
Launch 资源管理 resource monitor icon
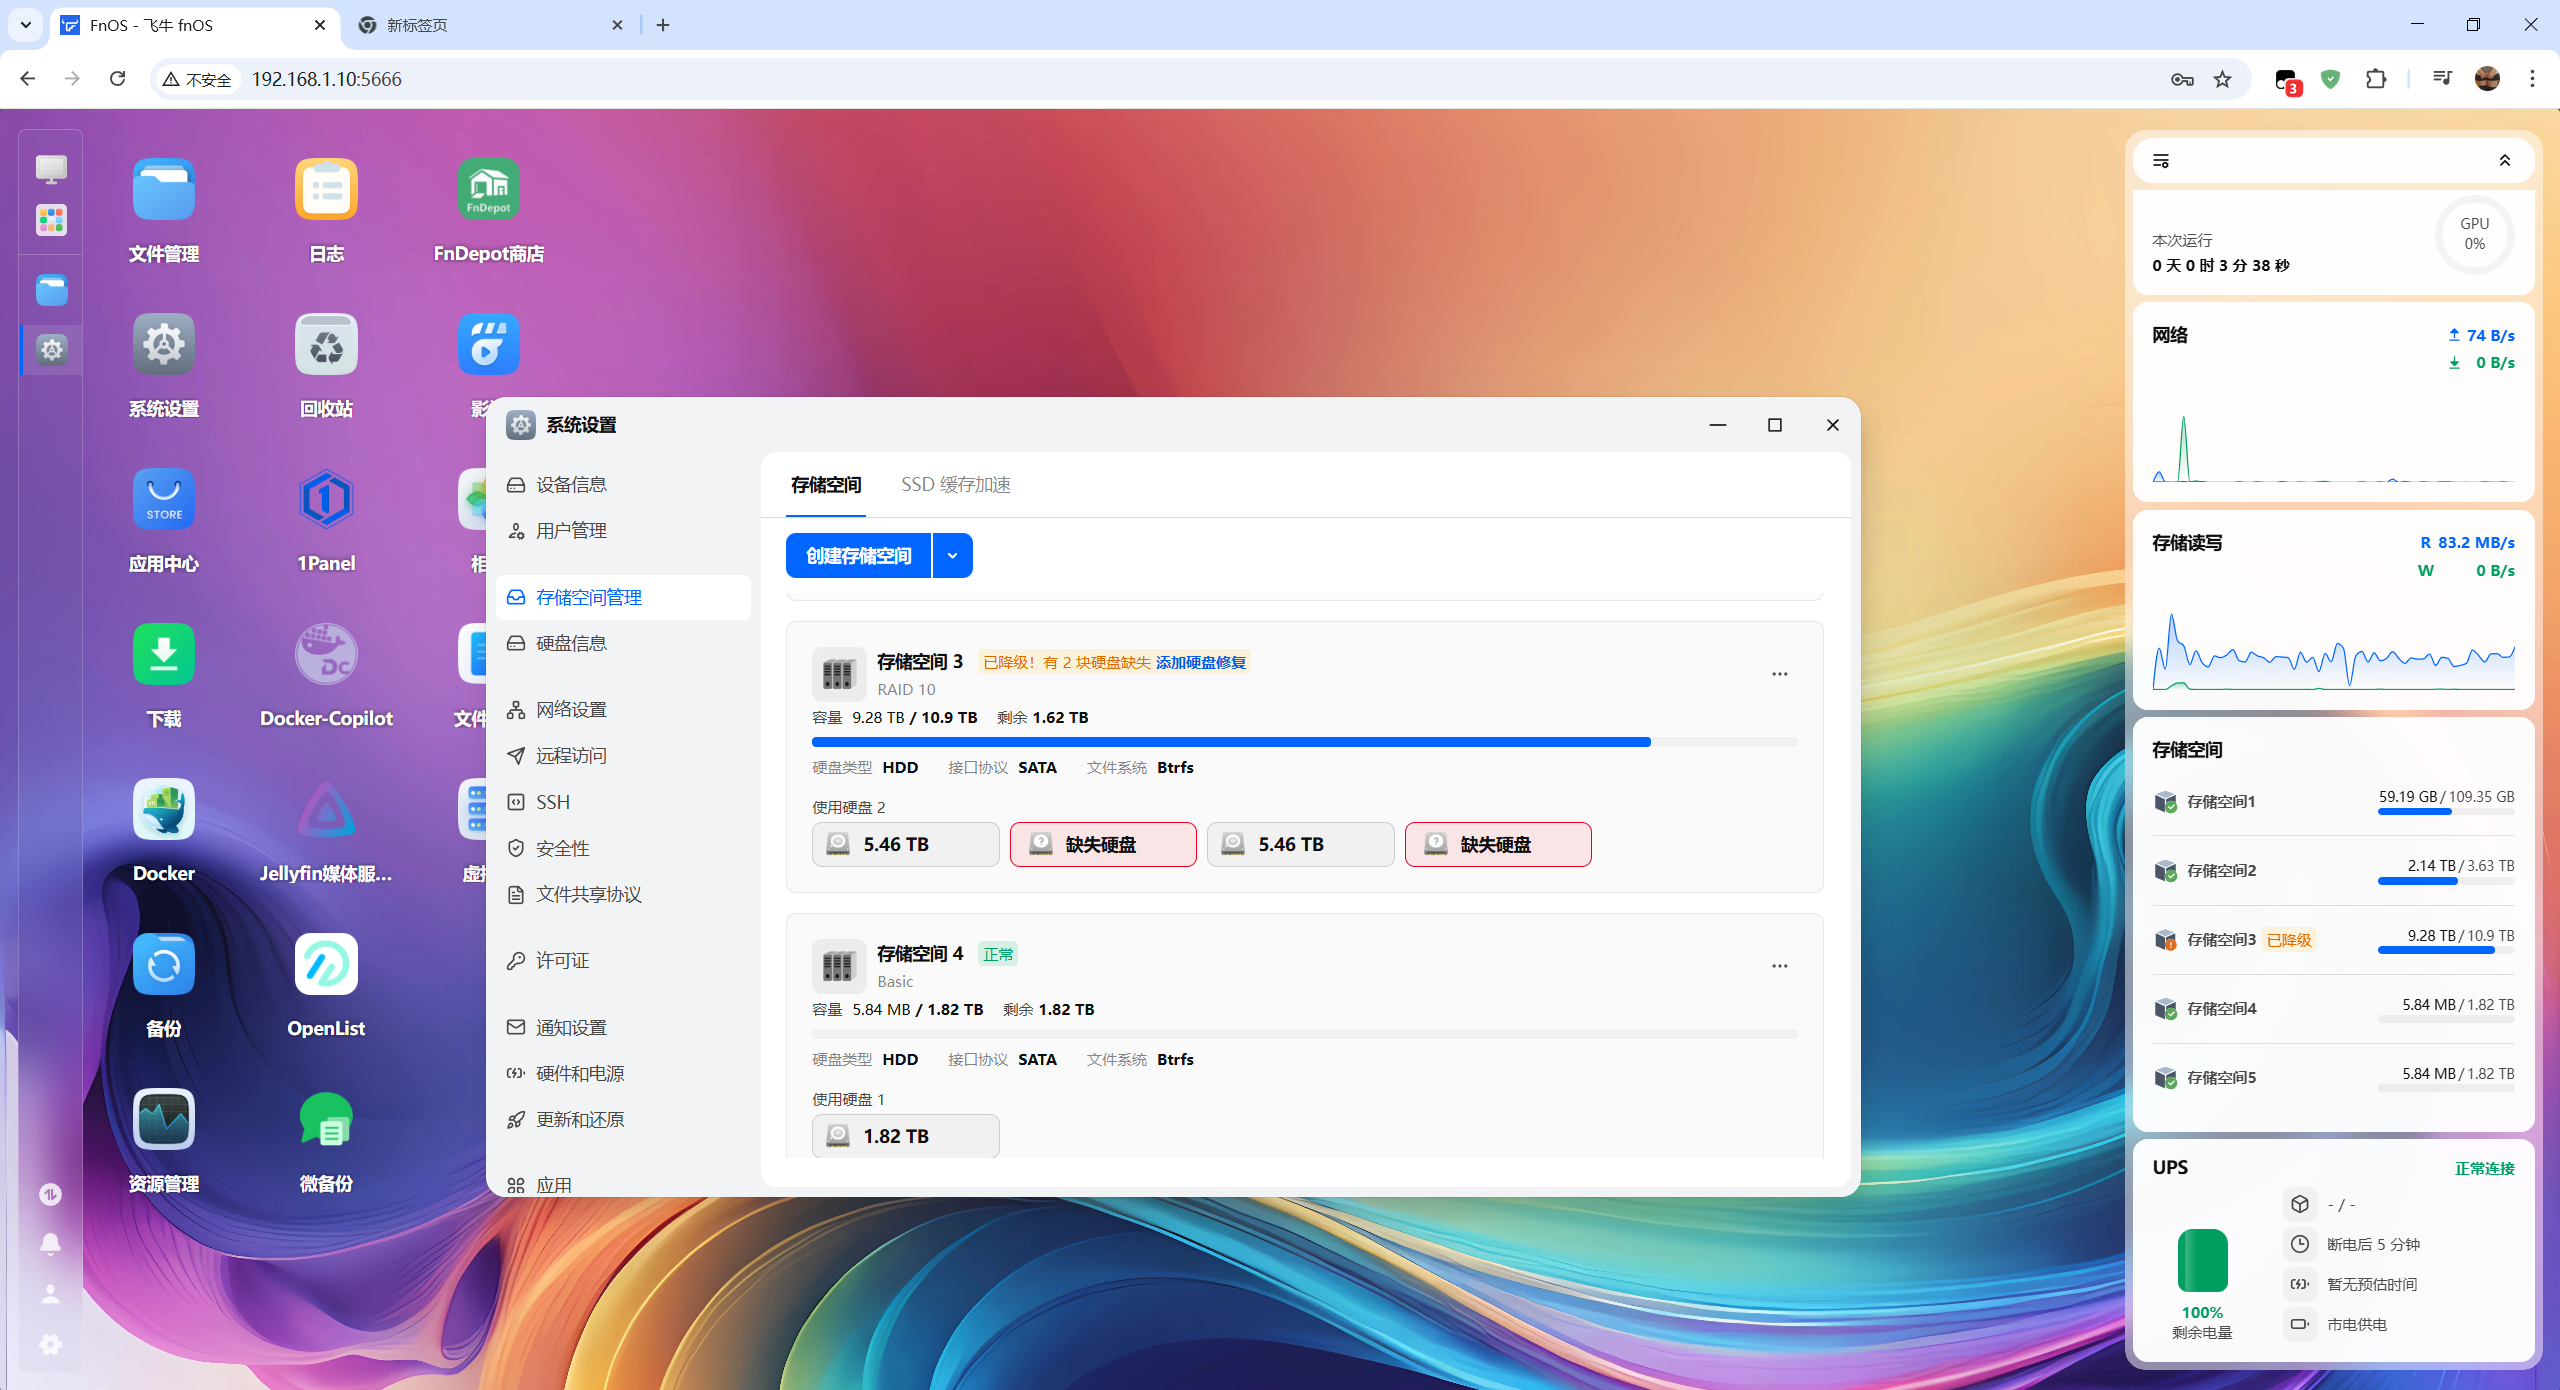tap(164, 1120)
